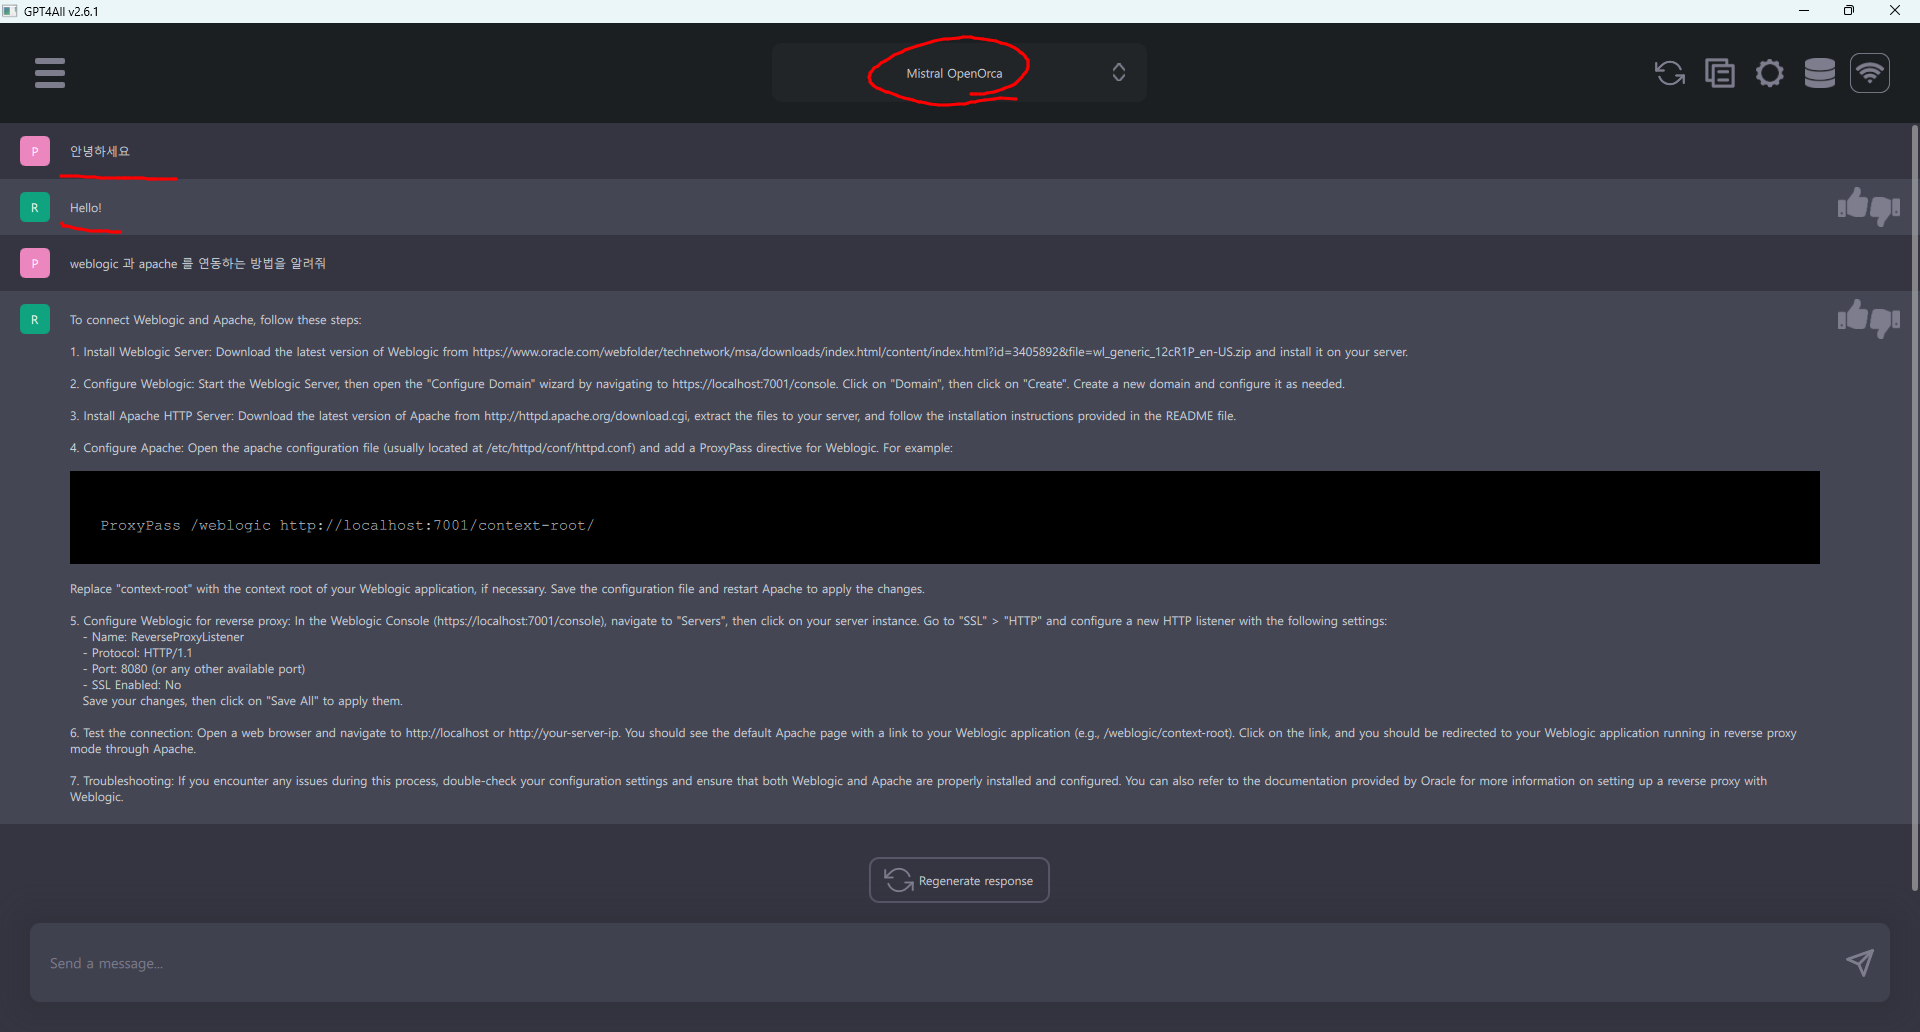
Task: Click step "1. Install Weblogic Server" text
Action: click(x=739, y=352)
